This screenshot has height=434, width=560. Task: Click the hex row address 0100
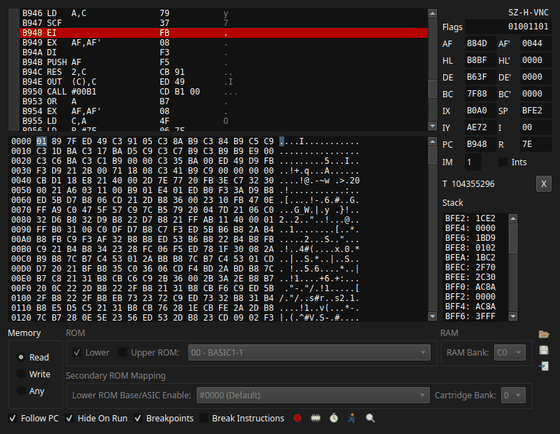point(21,298)
